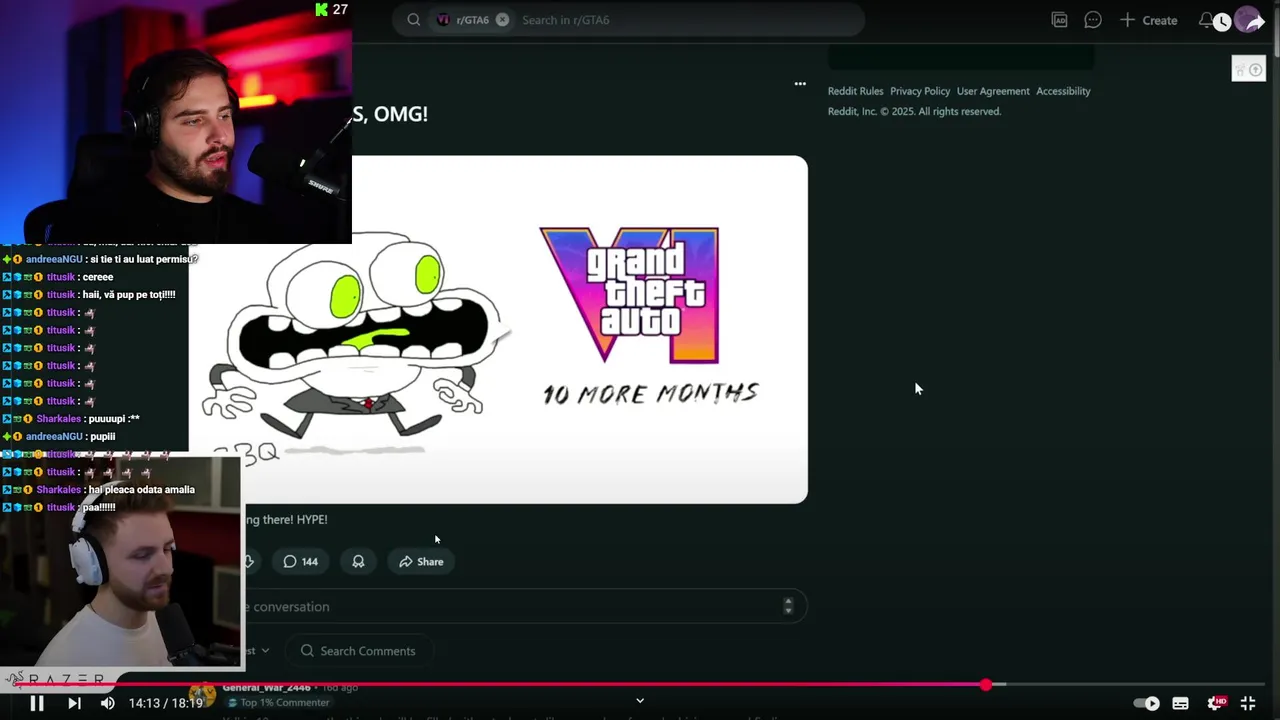Click the 14:13 / 18:19 time display

click(166, 703)
